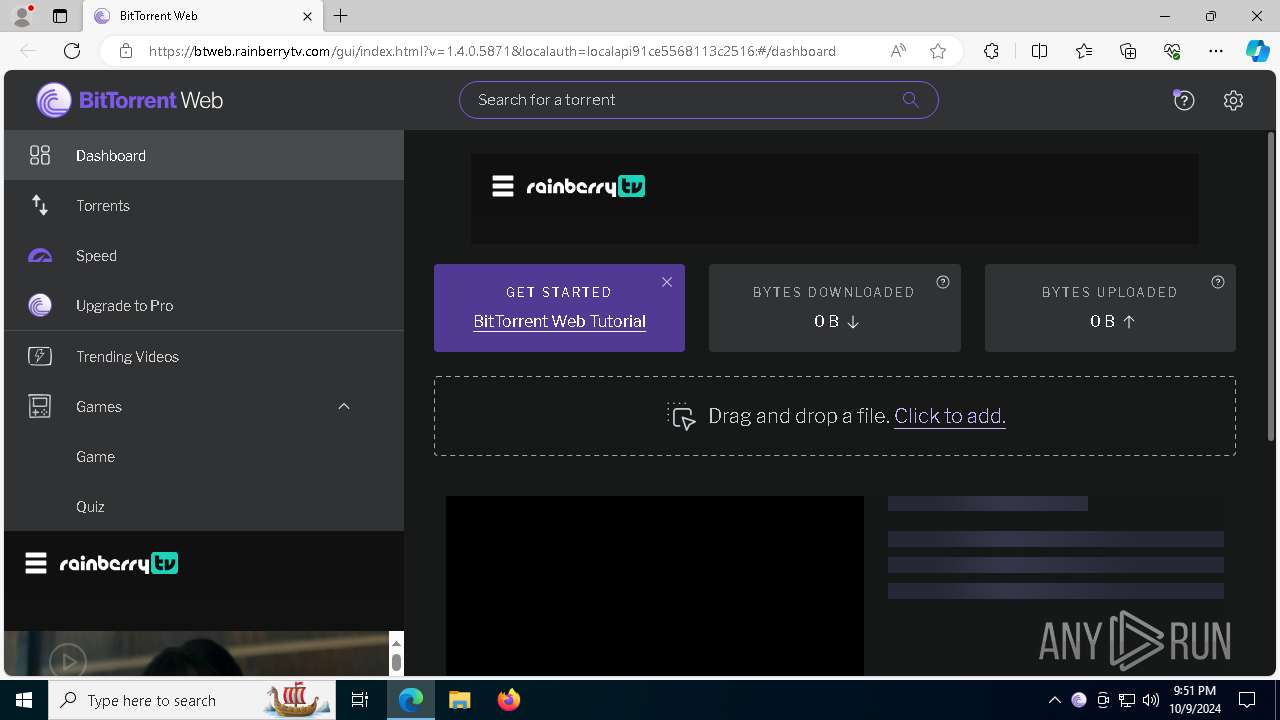Image resolution: width=1280 pixels, height=720 pixels.
Task: Open Browser essentials icon
Action: point(1172,51)
